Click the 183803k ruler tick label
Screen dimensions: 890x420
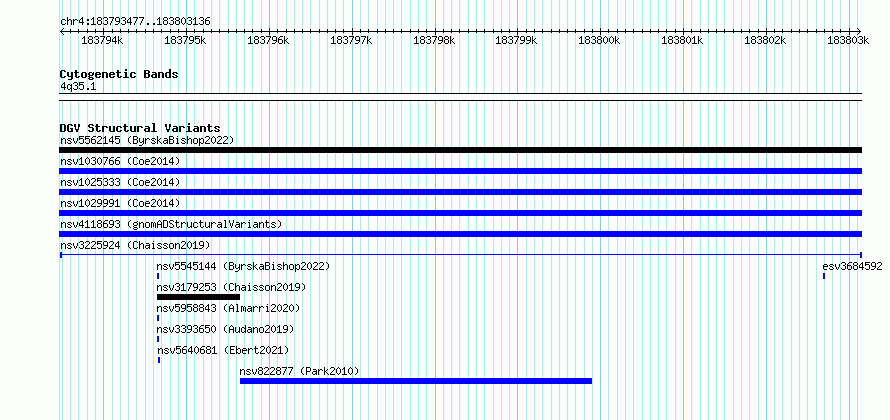click(x=848, y=41)
